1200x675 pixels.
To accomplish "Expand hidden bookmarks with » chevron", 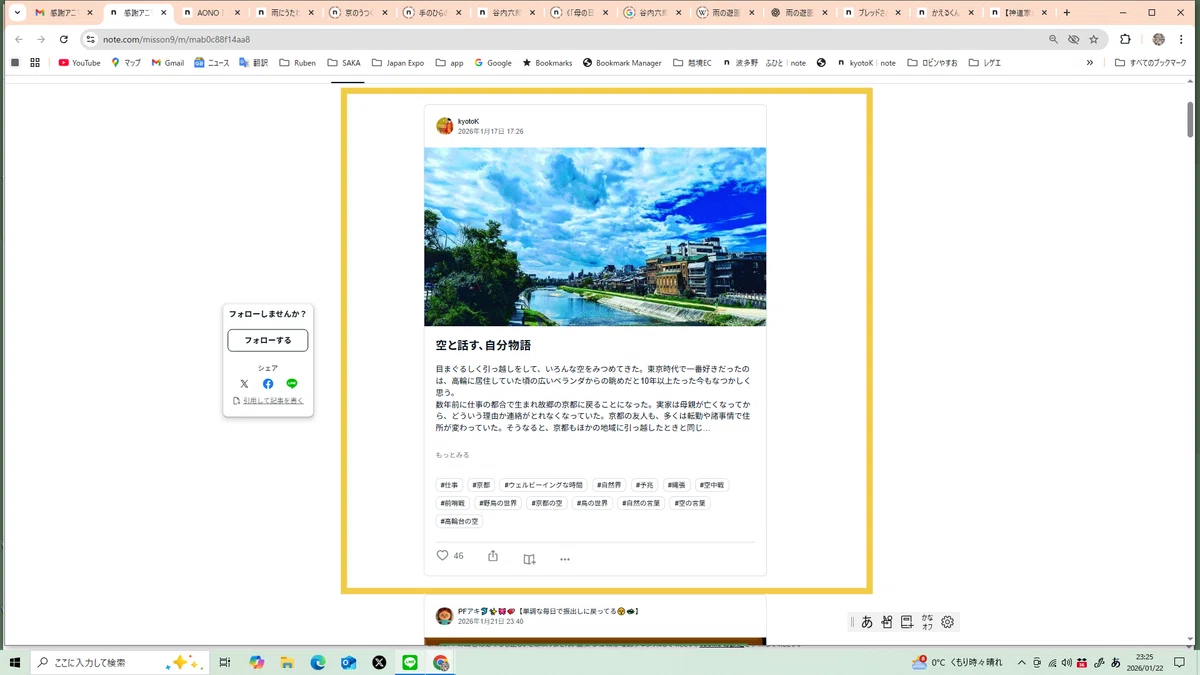I will coord(1090,62).
